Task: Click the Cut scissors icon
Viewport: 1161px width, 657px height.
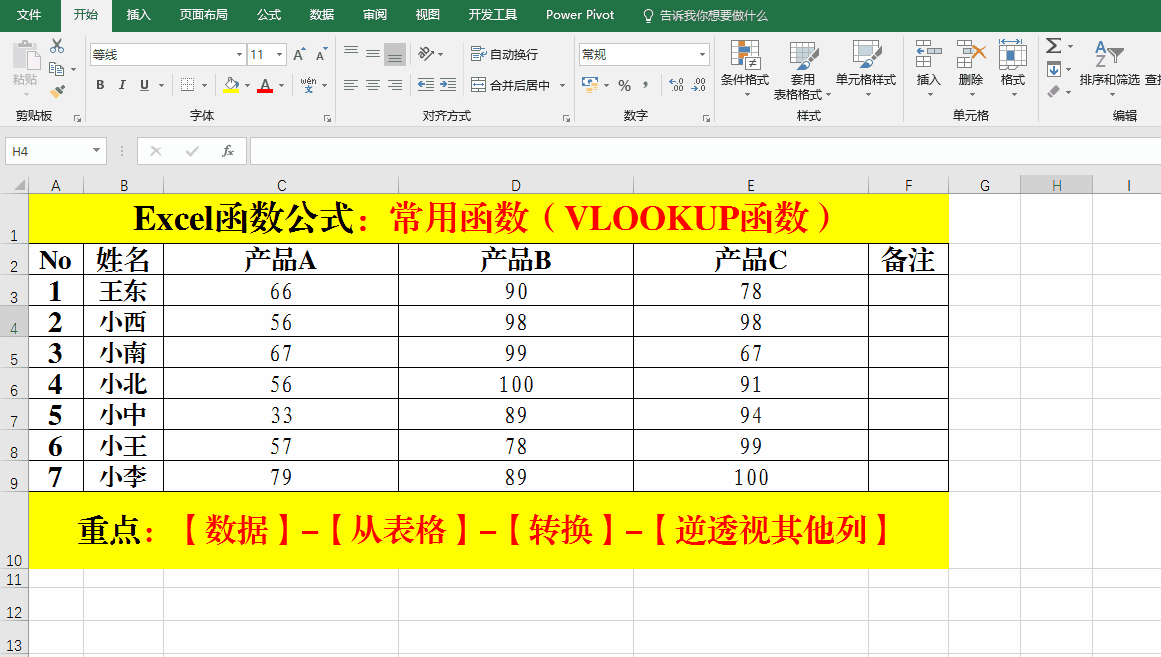Action: coord(57,46)
